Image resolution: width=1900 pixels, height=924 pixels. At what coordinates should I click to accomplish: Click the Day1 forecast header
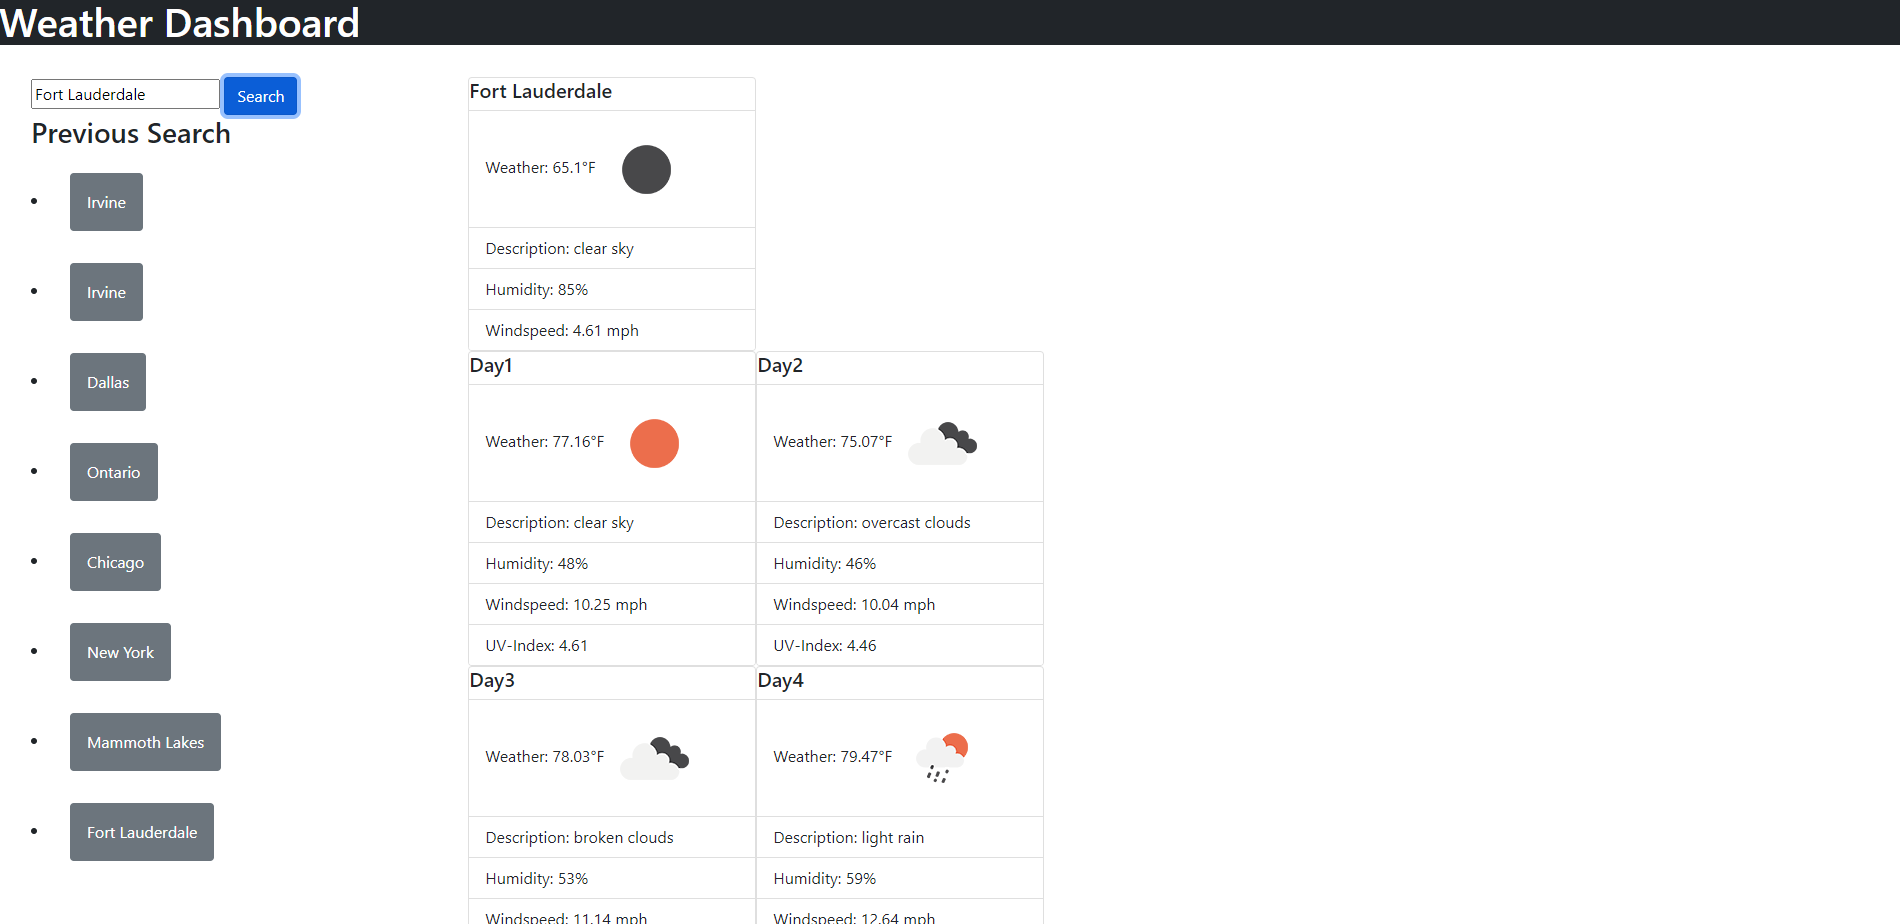(x=491, y=366)
